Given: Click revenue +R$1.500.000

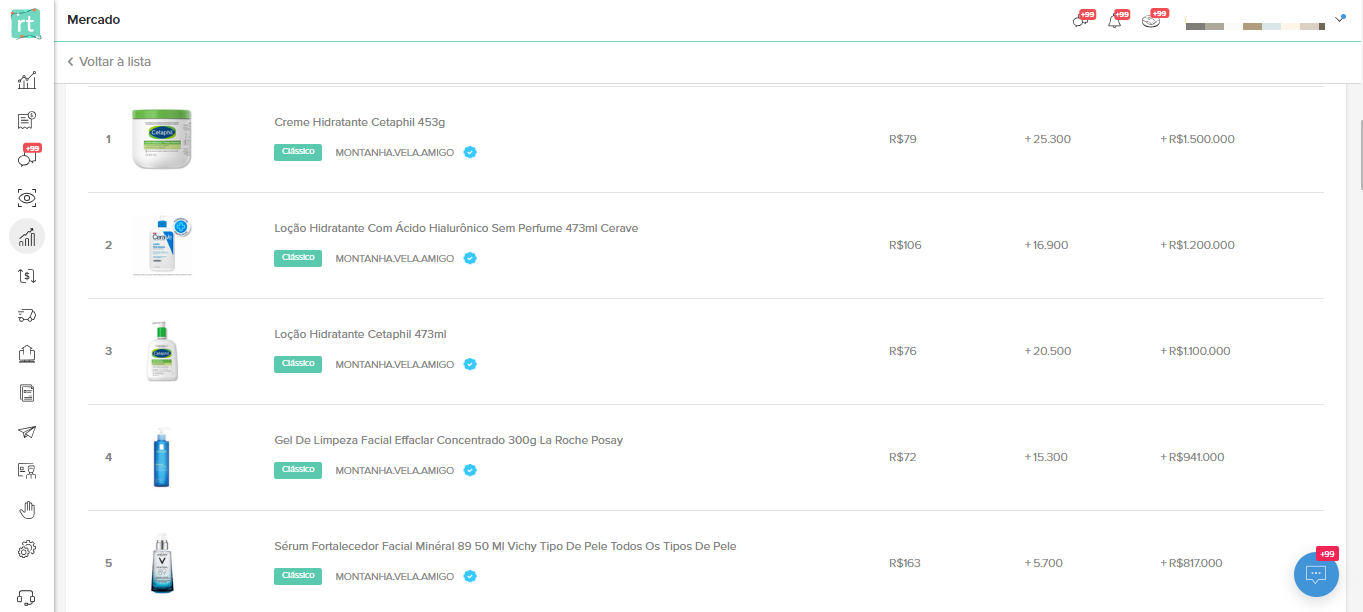Looking at the screenshot, I should 1197,139.
